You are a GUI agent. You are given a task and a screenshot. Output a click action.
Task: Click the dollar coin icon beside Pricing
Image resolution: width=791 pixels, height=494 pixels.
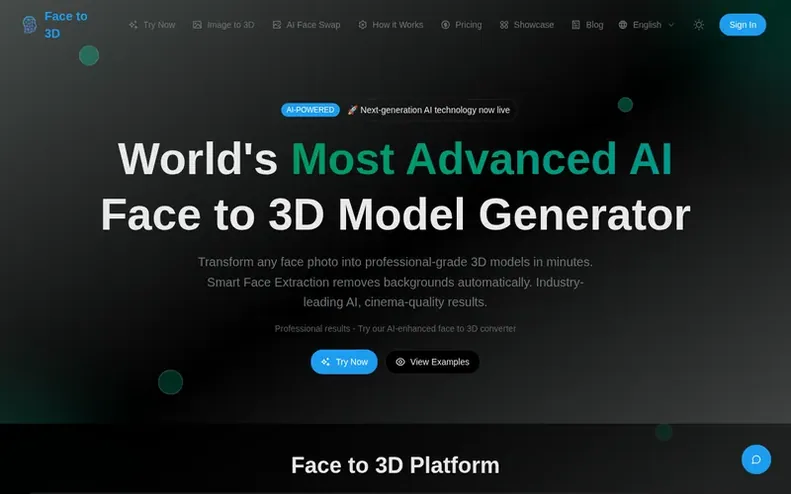click(x=445, y=25)
